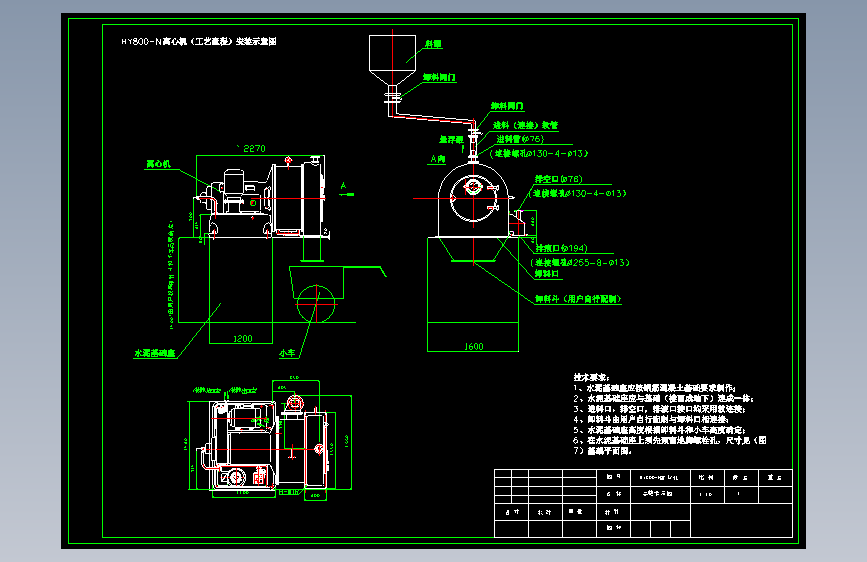This screenshot has width=867, height=562.
Task: Click the '小车' cart label
Action: [x=287, y=353]
